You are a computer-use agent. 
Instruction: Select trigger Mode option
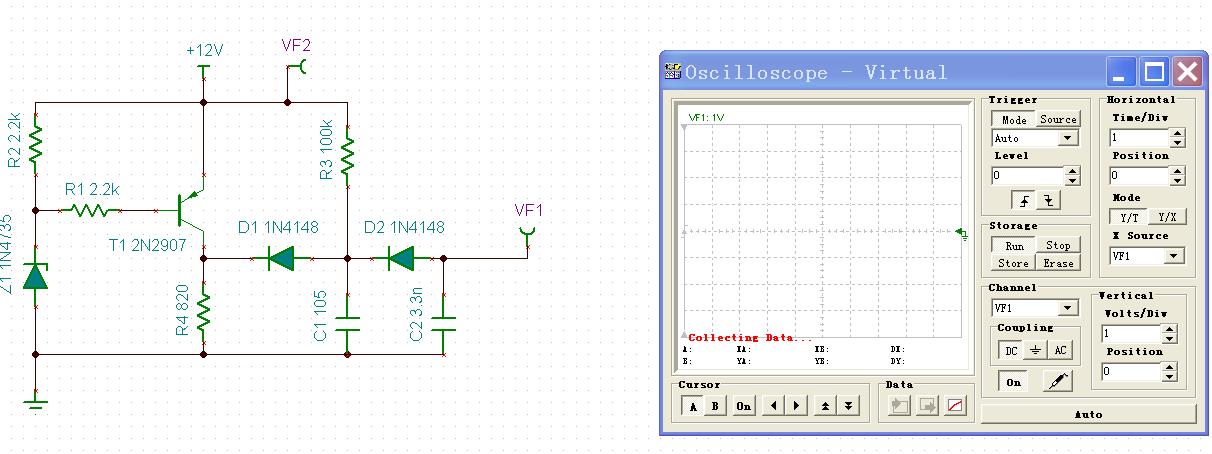tap(1014, 119)
